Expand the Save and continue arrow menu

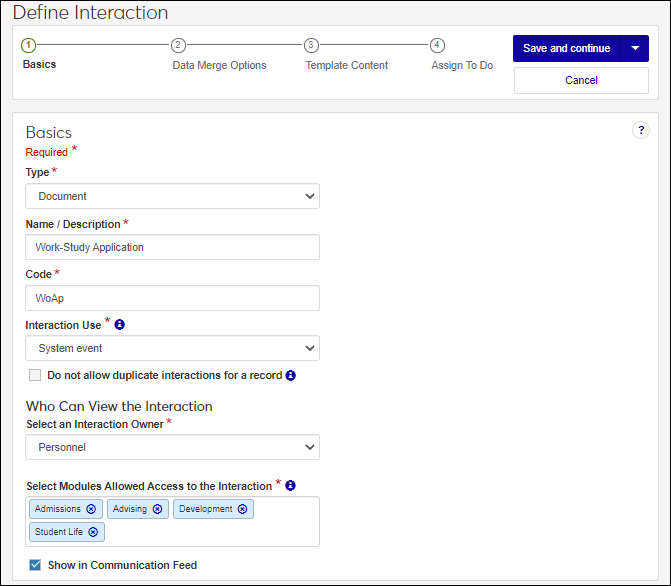pos(635,48)
